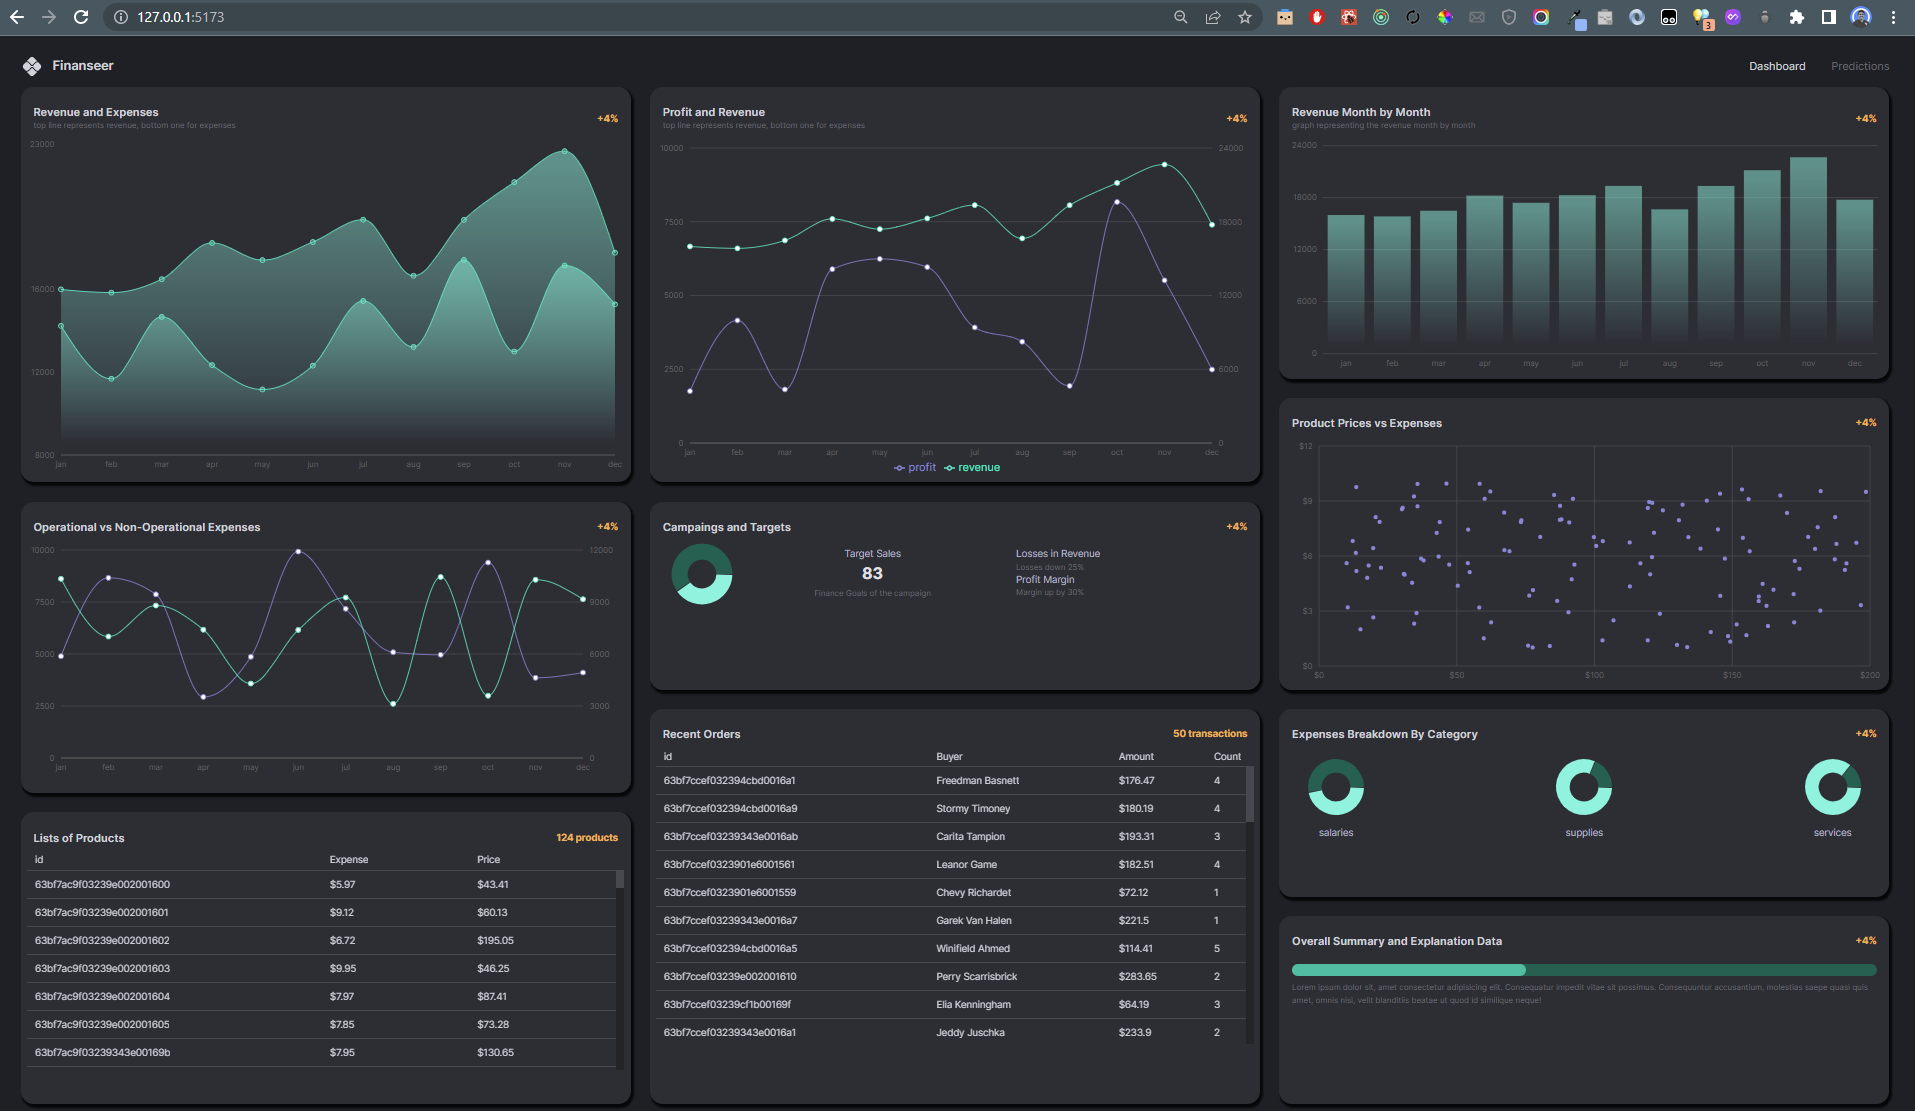Viewport: 1915px width, 1111px height.
Task: Click the Target Sales value 83
Action: 872,573
